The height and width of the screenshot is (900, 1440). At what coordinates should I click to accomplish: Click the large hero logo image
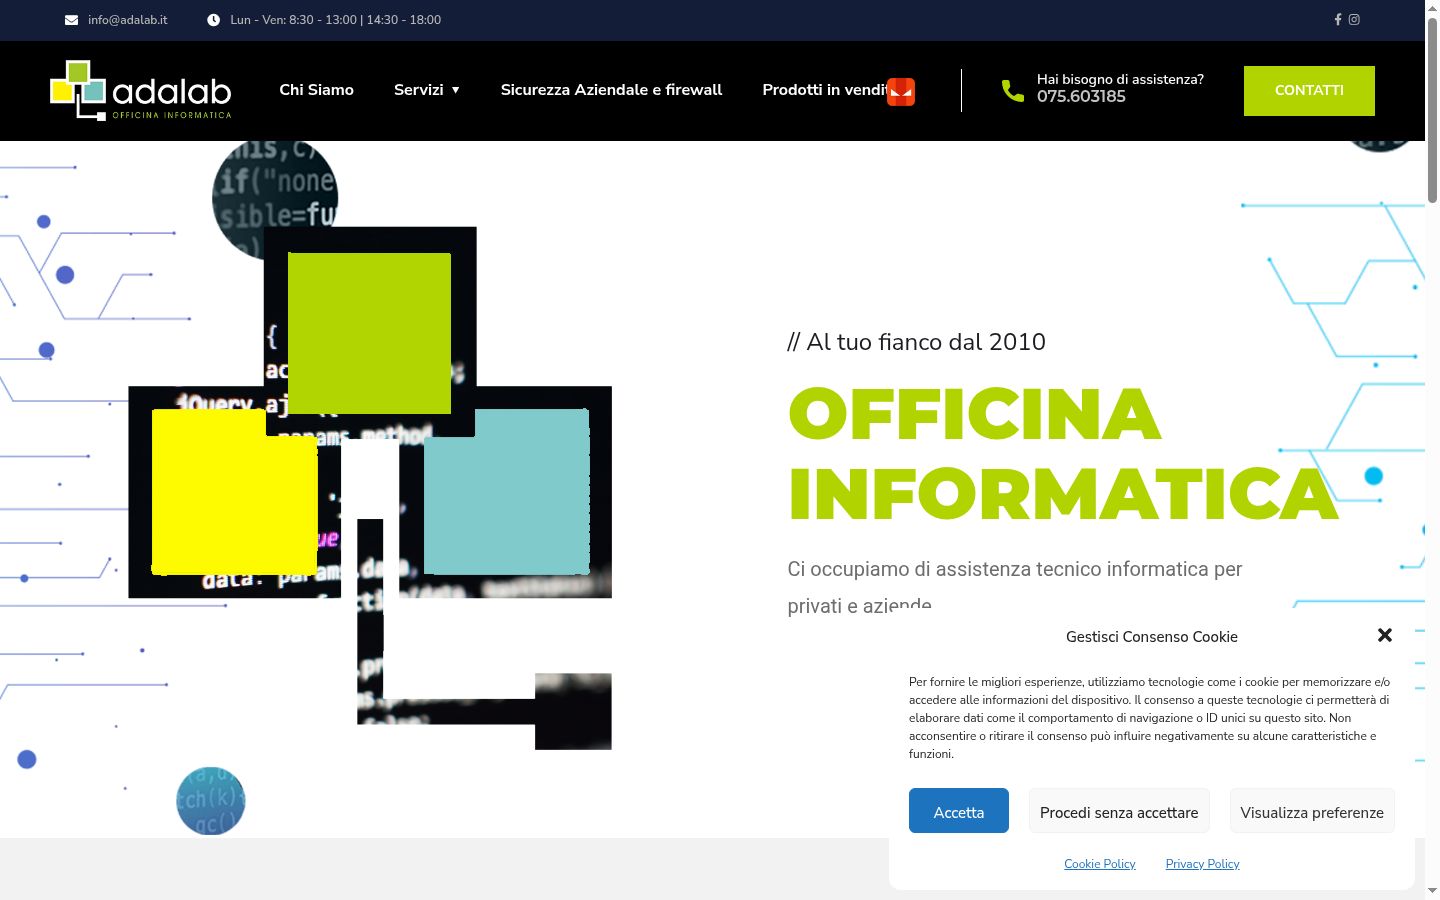(370, 488)
